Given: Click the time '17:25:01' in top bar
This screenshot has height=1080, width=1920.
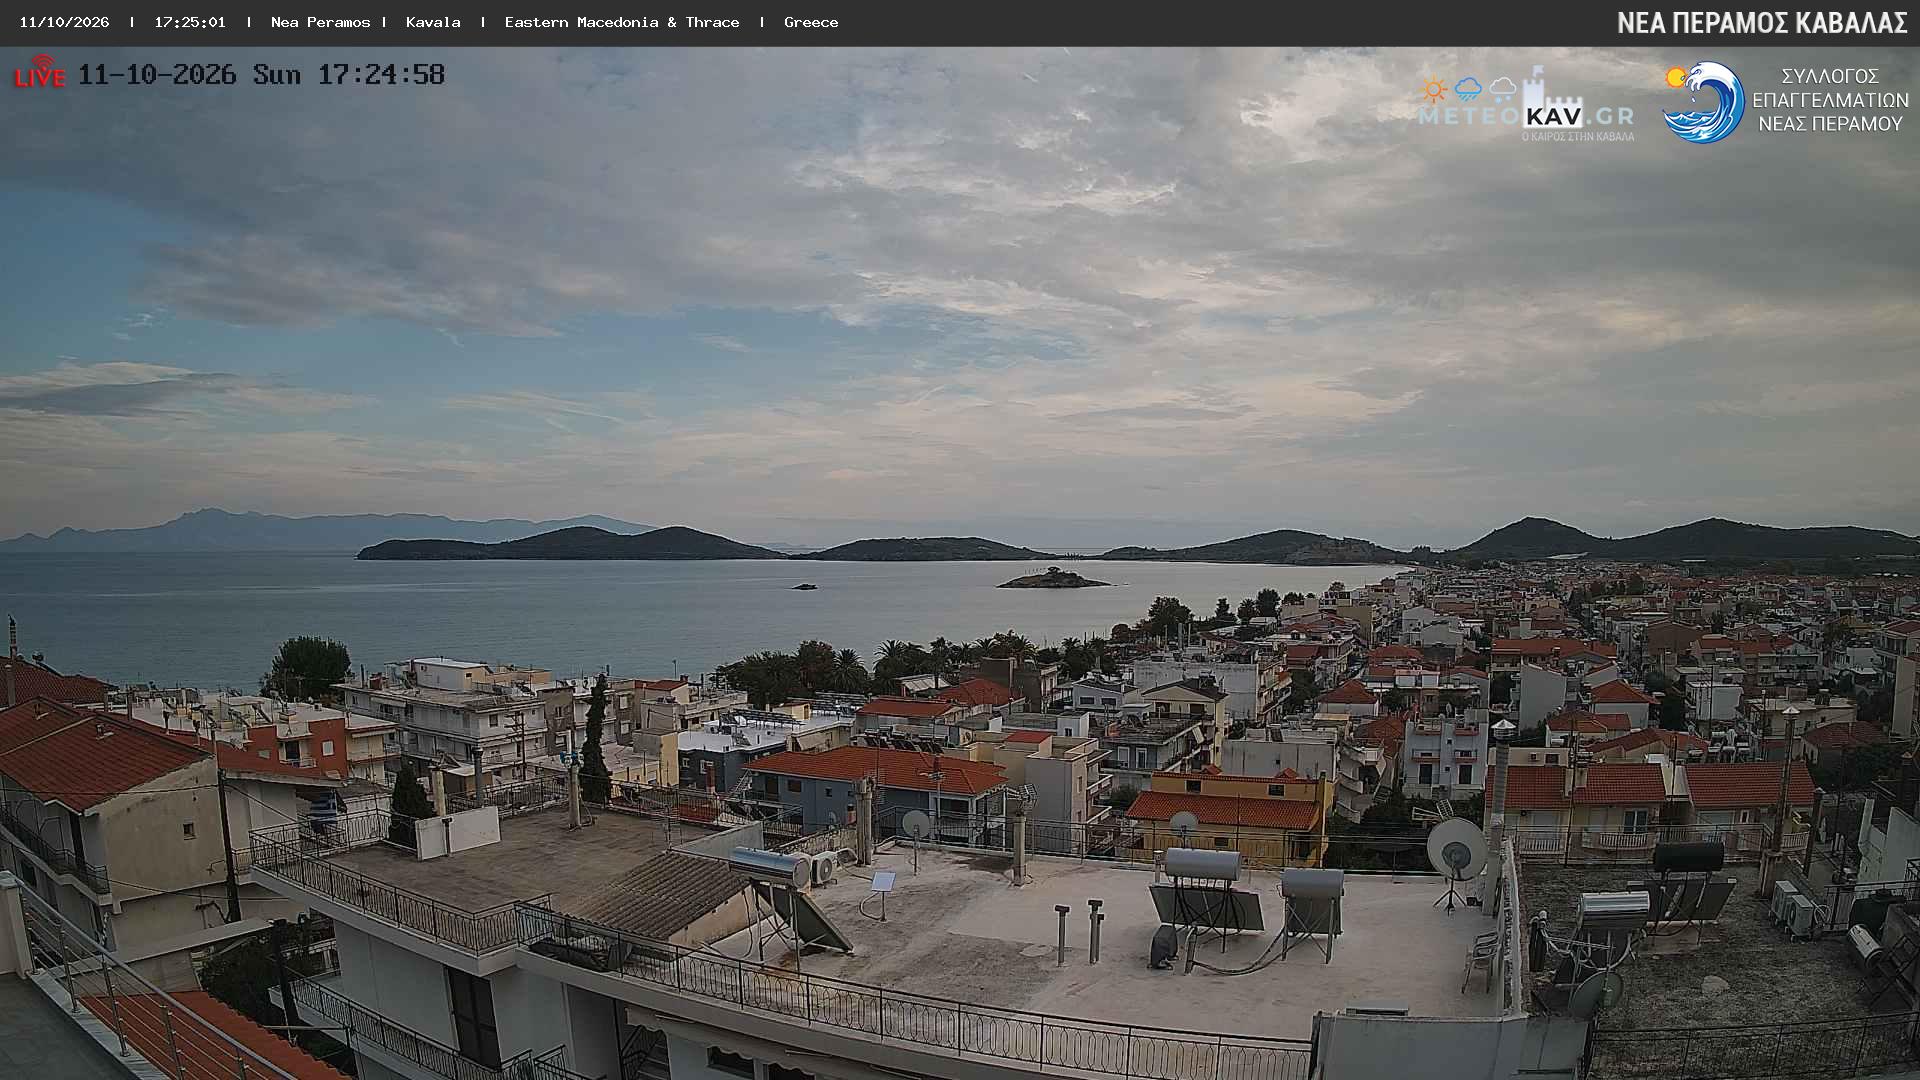Looking at the screenshot, I should pos(190,22).
